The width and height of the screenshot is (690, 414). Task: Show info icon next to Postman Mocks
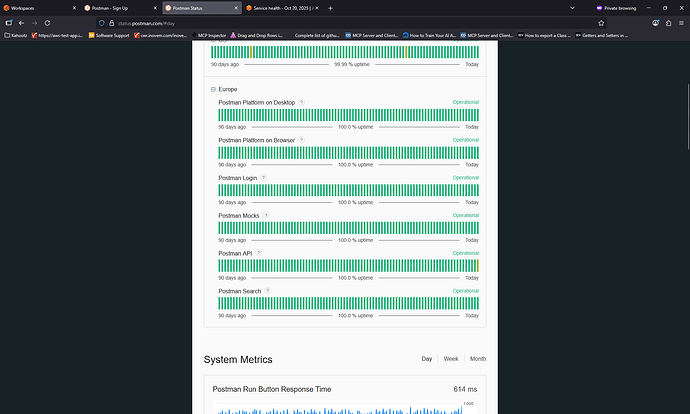click(x=266, y=215)
